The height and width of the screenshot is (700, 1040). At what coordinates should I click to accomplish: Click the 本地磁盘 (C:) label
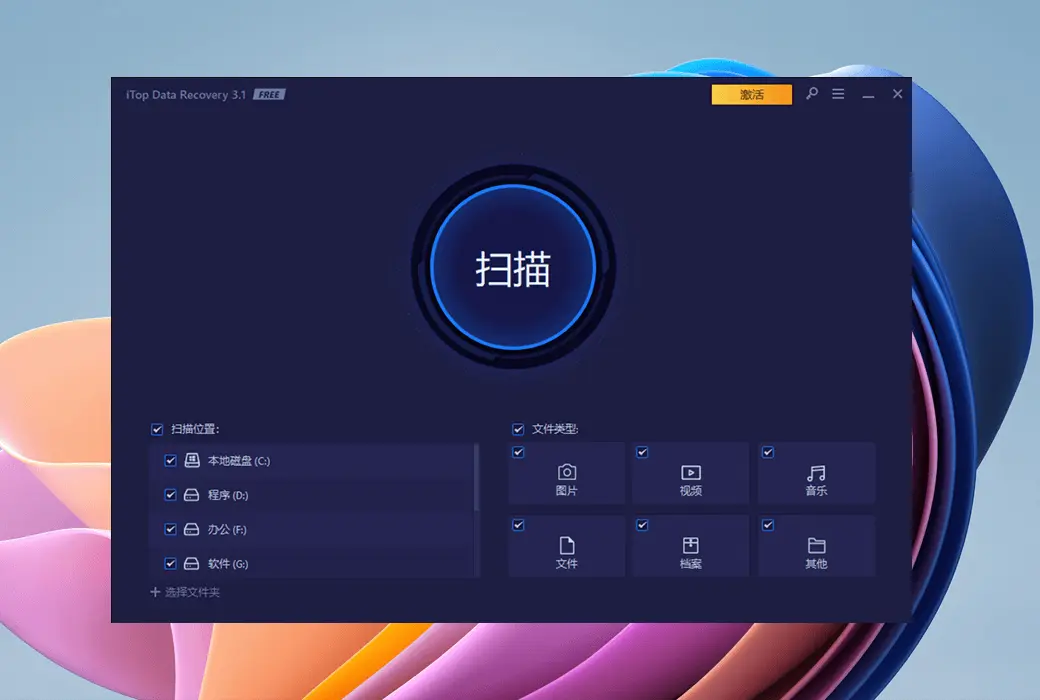coord(239,460)
